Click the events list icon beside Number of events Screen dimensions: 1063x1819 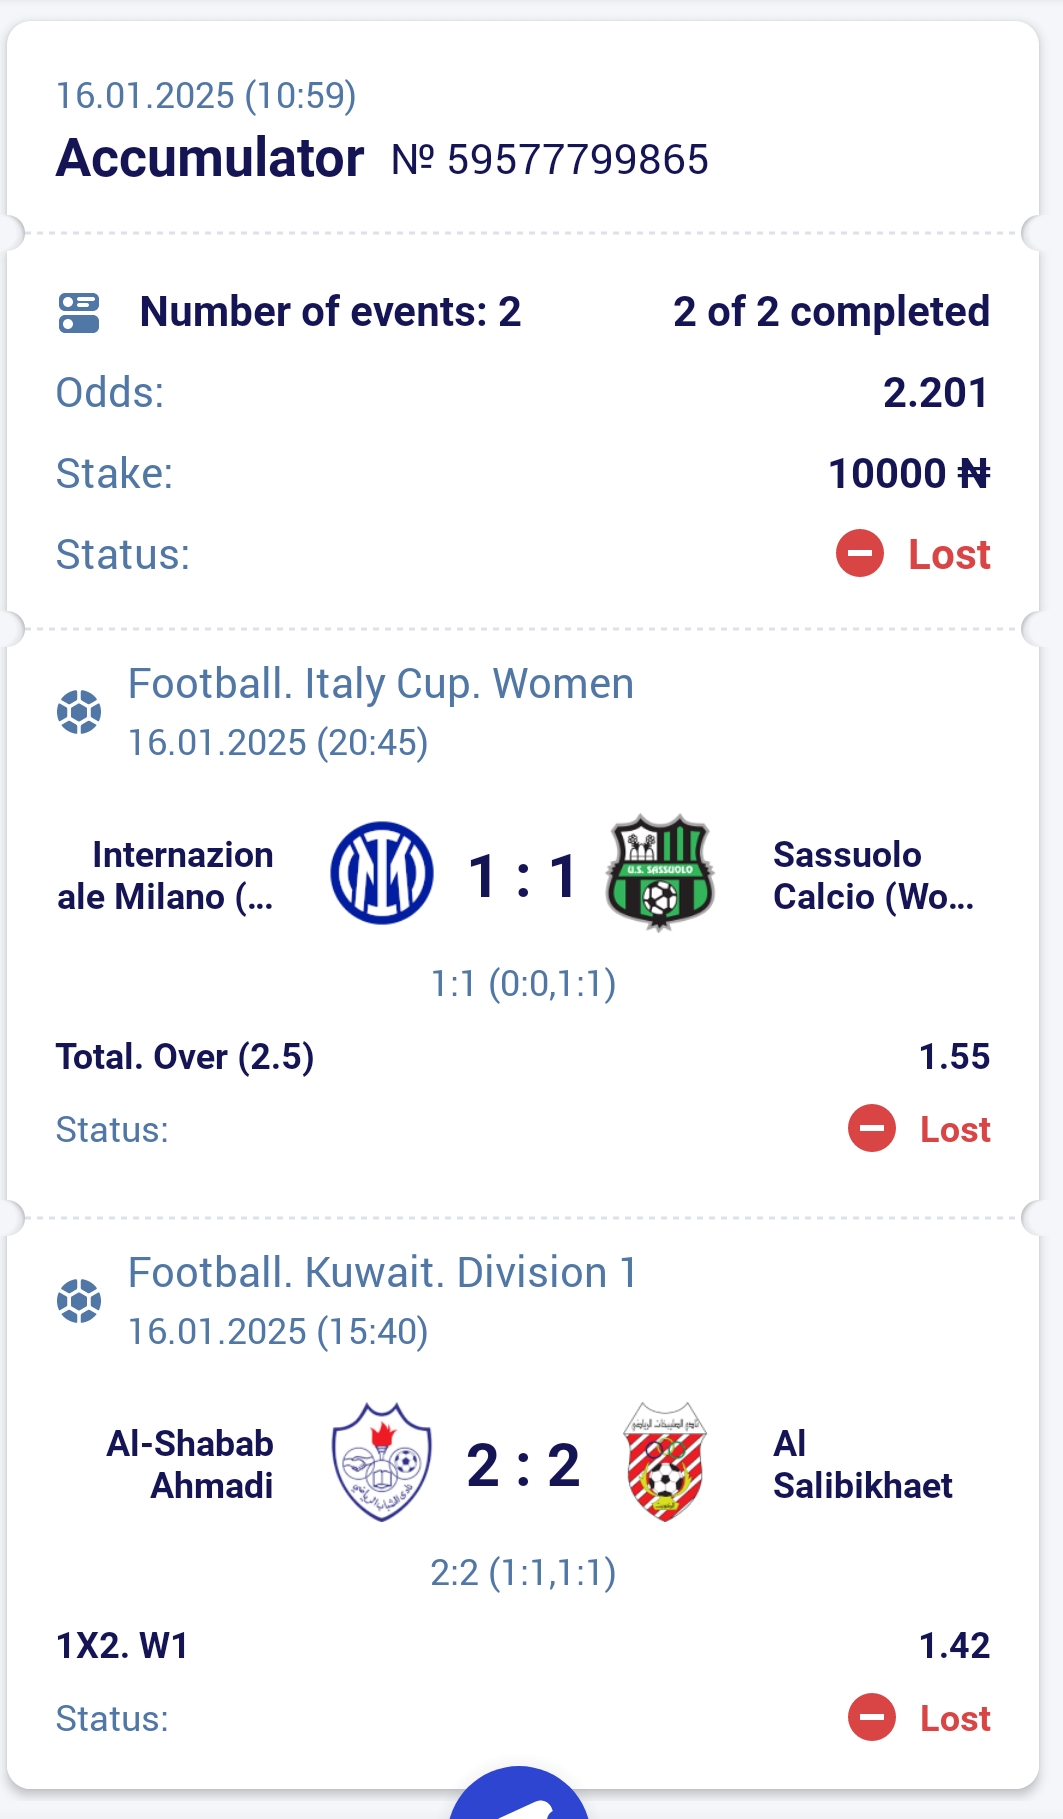[79, 312]
